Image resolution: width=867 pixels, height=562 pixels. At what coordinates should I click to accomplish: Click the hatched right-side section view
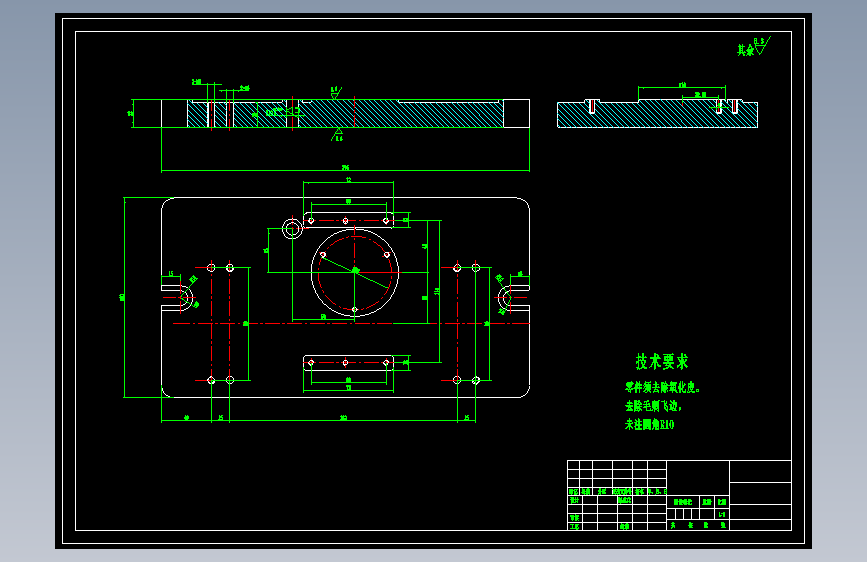(x=657, y=114)
